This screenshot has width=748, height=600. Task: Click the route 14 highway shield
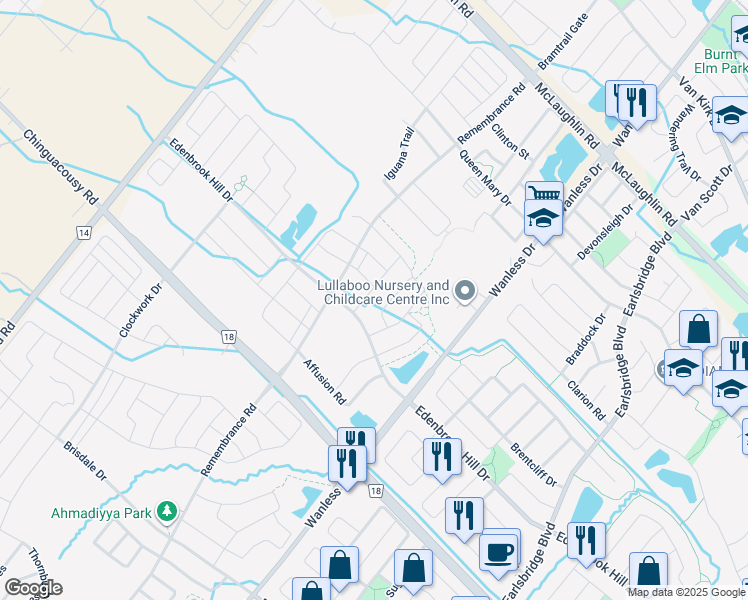[83, 232]
